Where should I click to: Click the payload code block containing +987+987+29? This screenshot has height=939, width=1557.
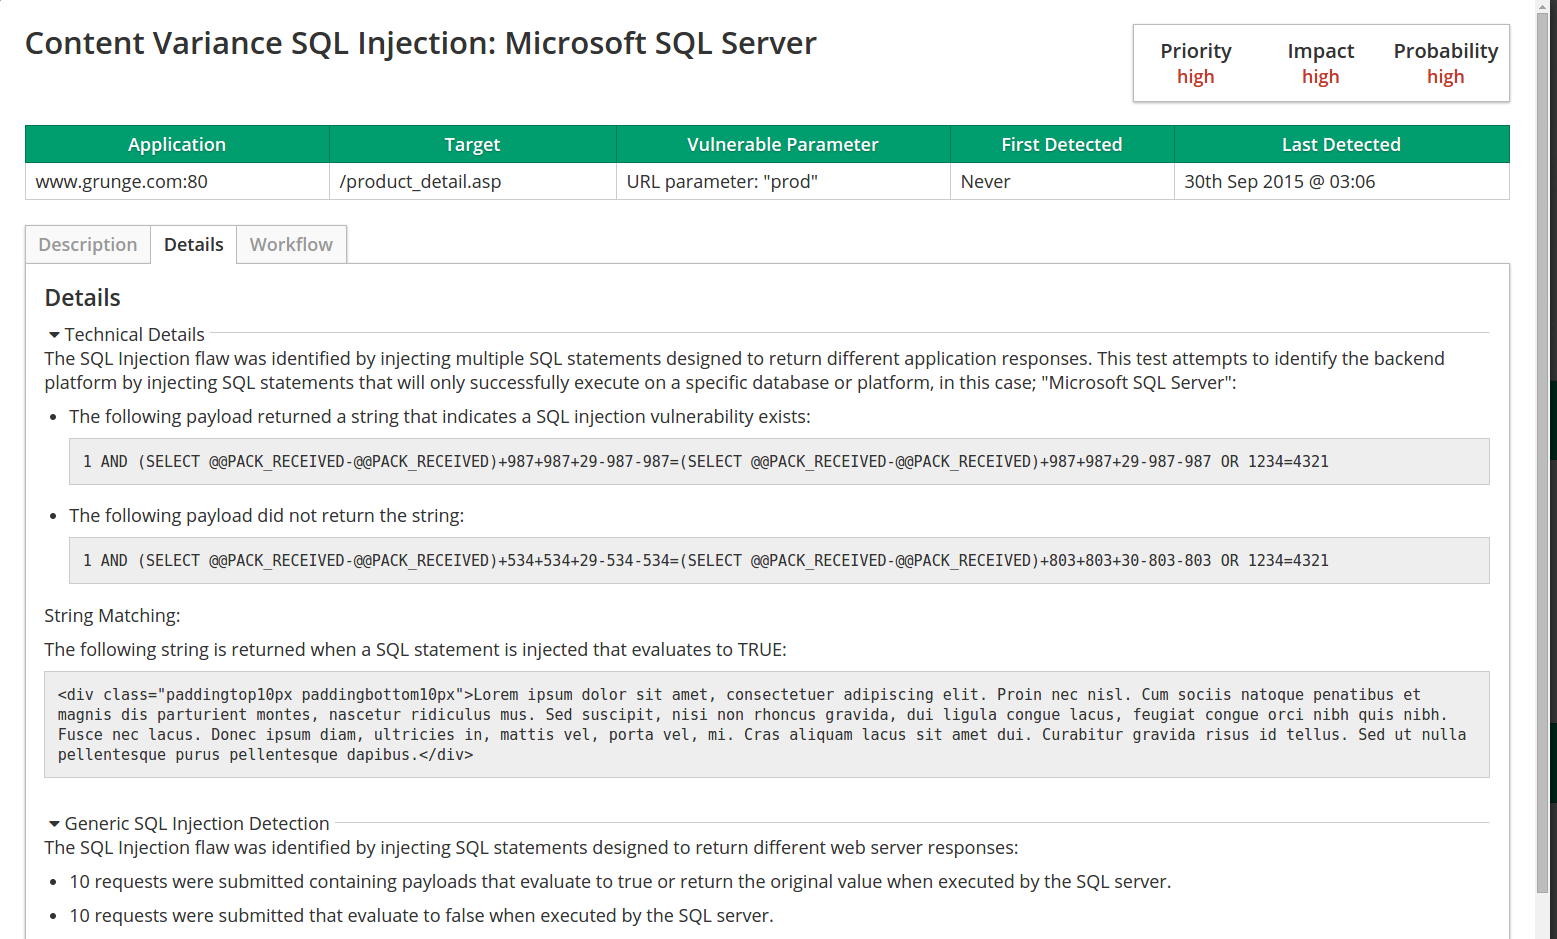tap(778, 462)
